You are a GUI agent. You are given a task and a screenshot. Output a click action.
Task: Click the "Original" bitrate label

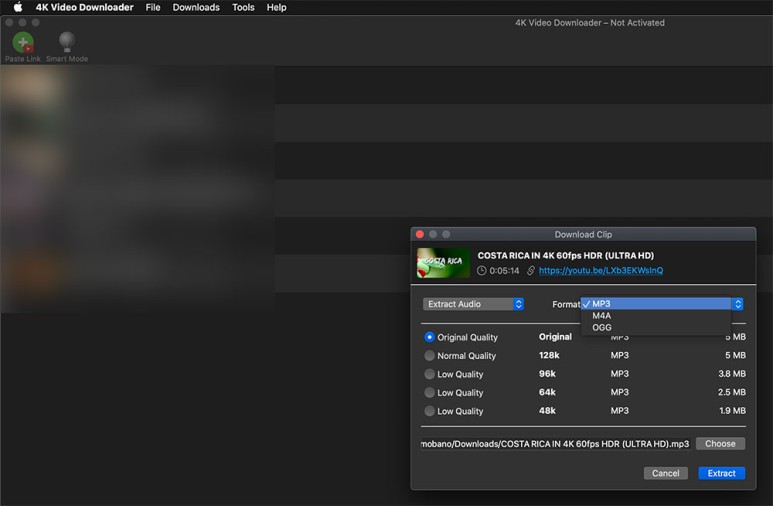click(x=555, y=337)
